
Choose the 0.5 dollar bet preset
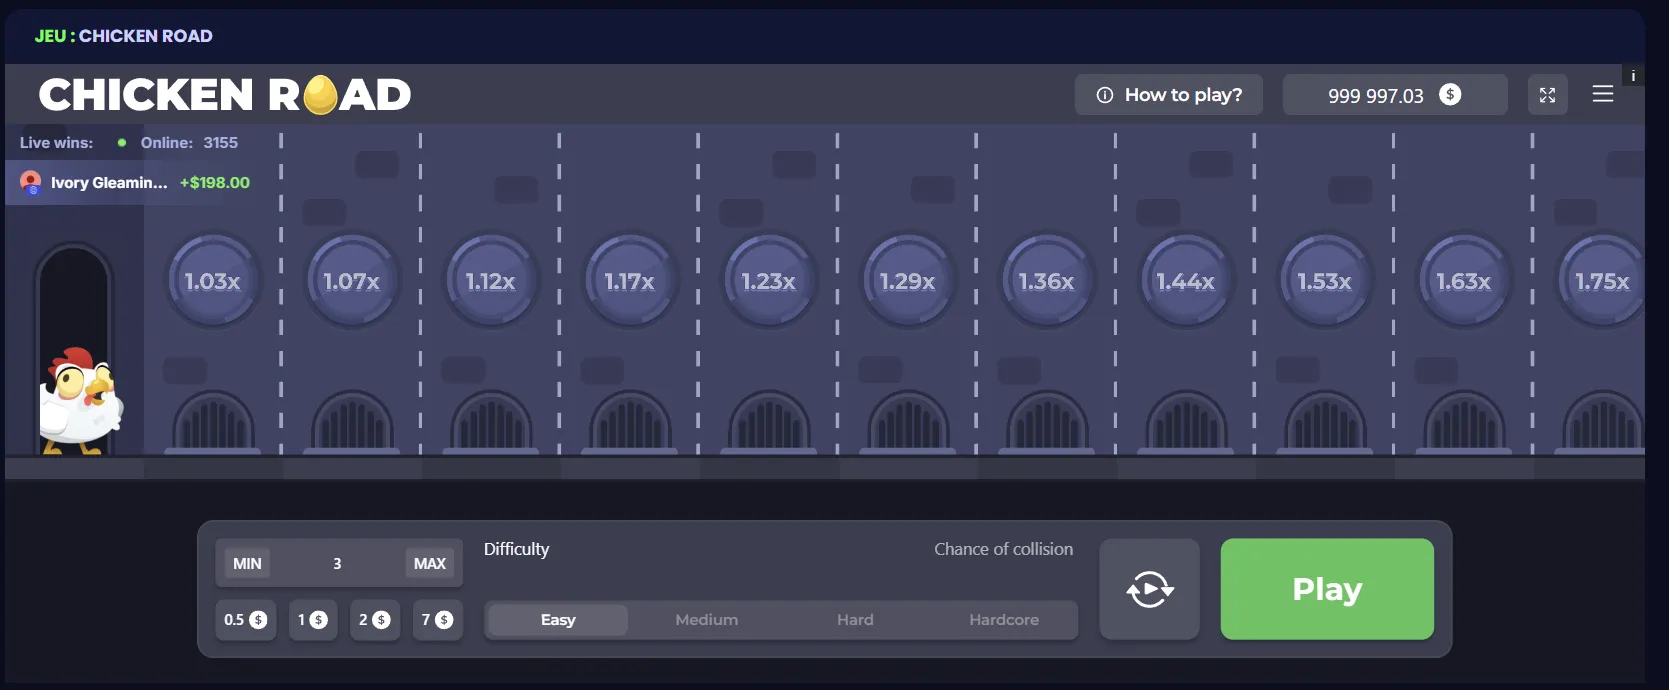pyautogui.click(x=245, y=620)
